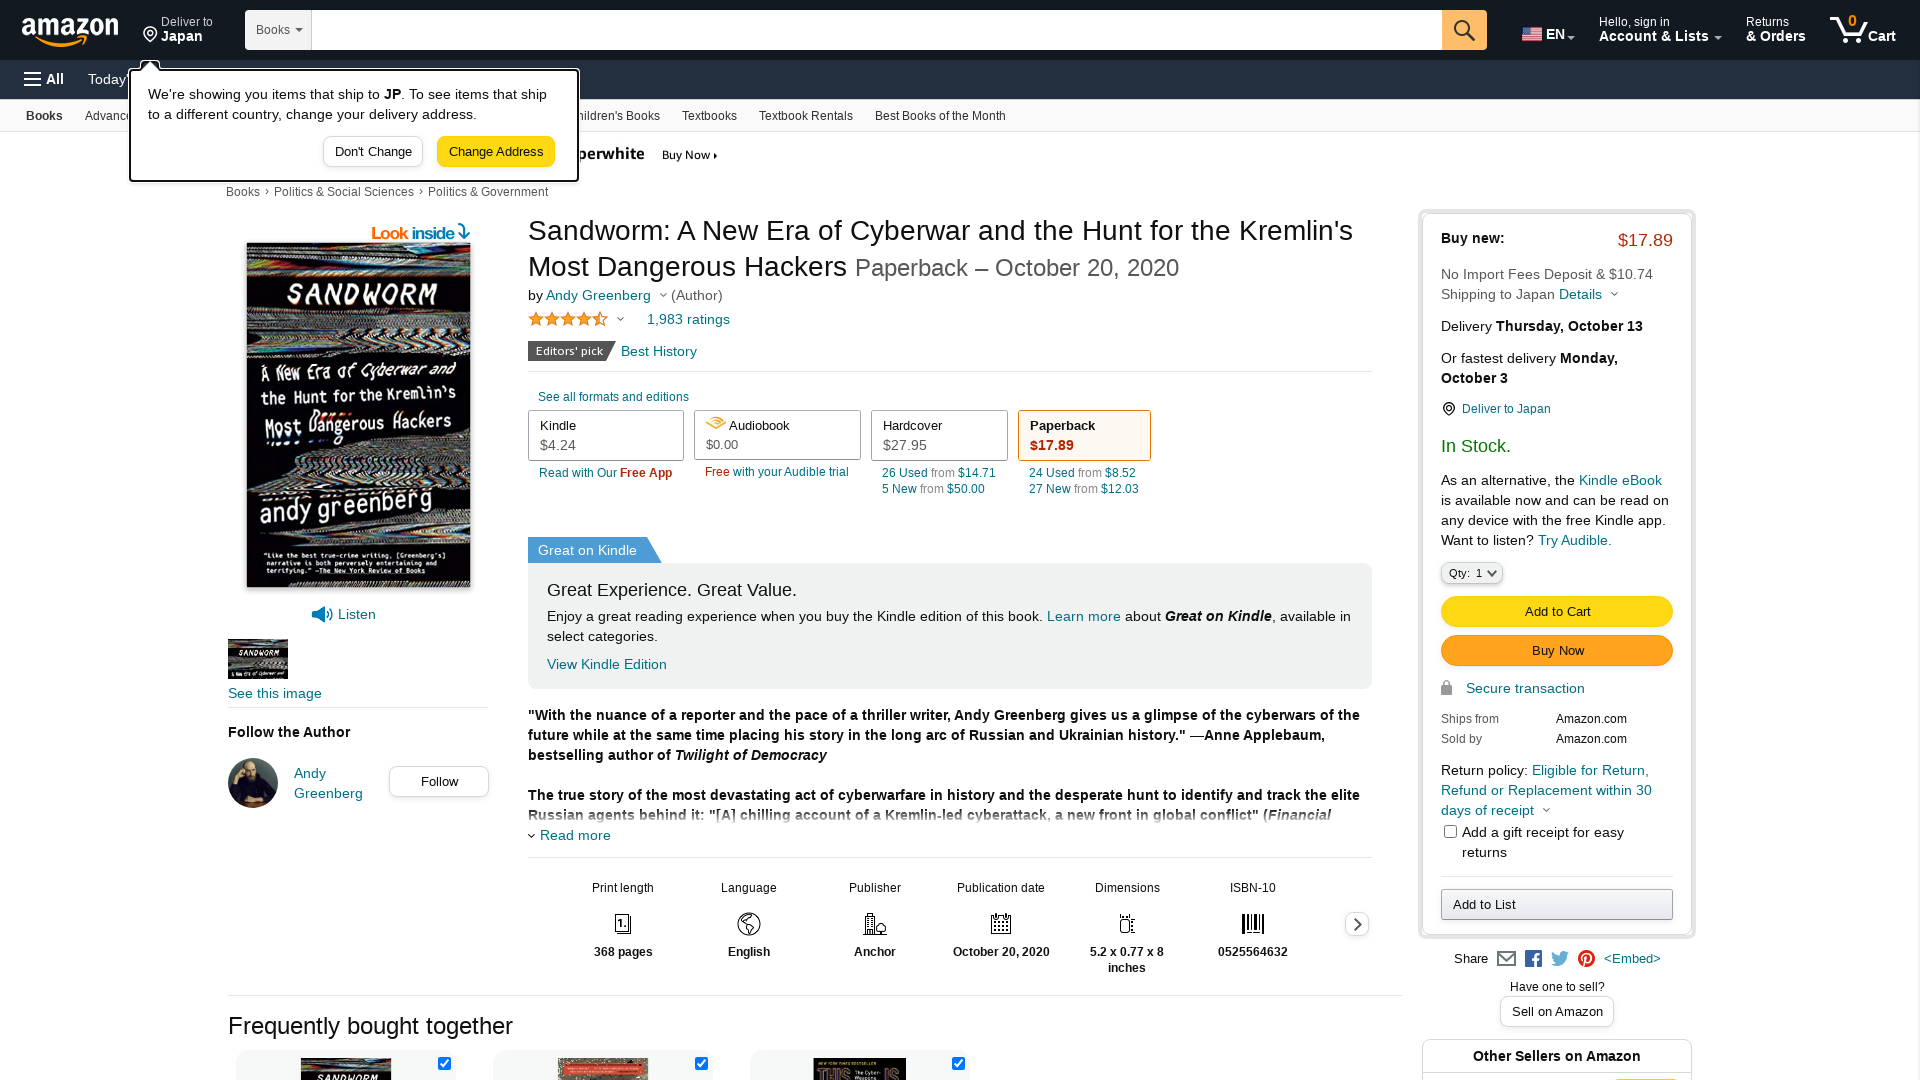Select the Hardcover format tab
The height and width of the screenshot is (1080, 1920).
pos(939,435)
